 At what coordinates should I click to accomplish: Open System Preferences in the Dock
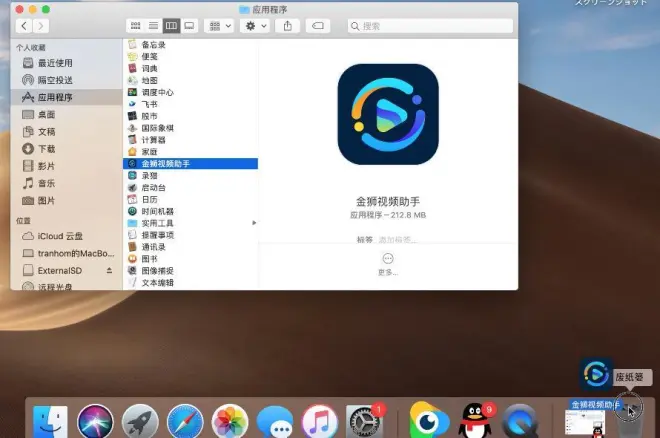(364, 422)
